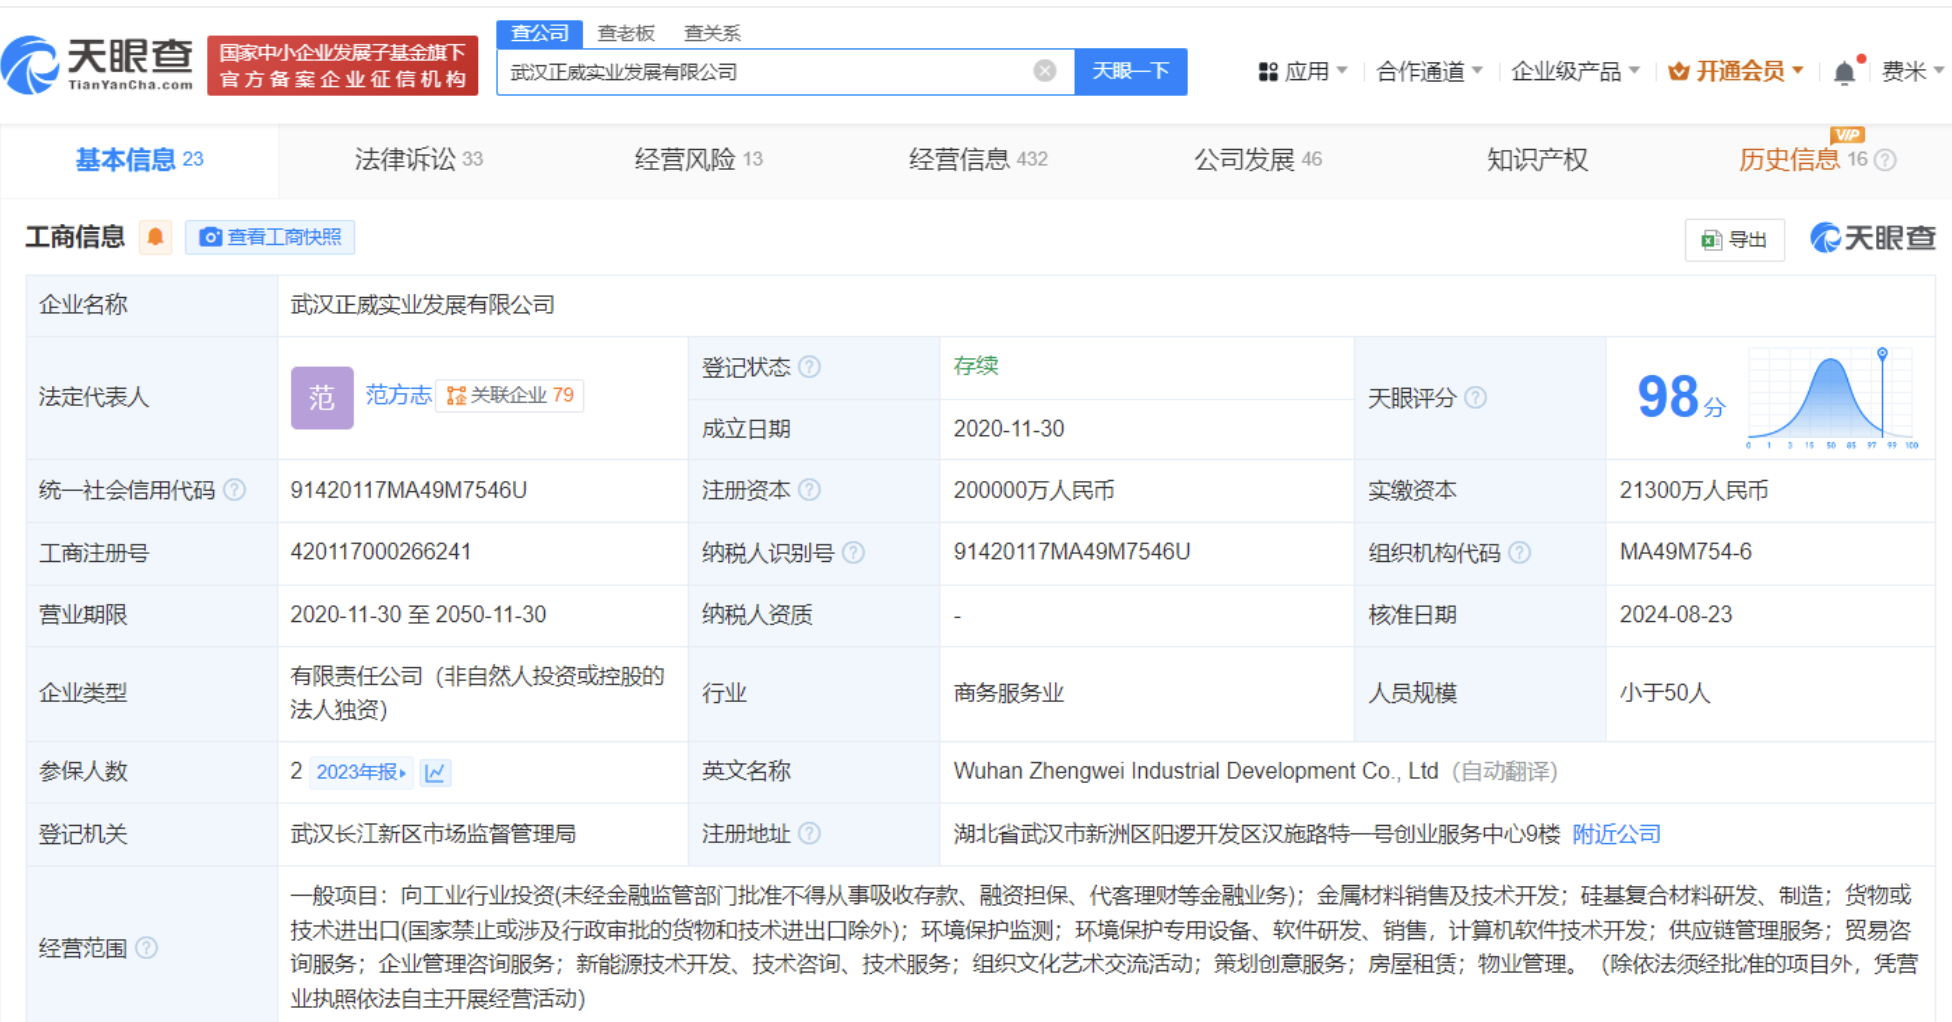
Task: Click help icon beside 经营范围
Action: coord(146,948)
